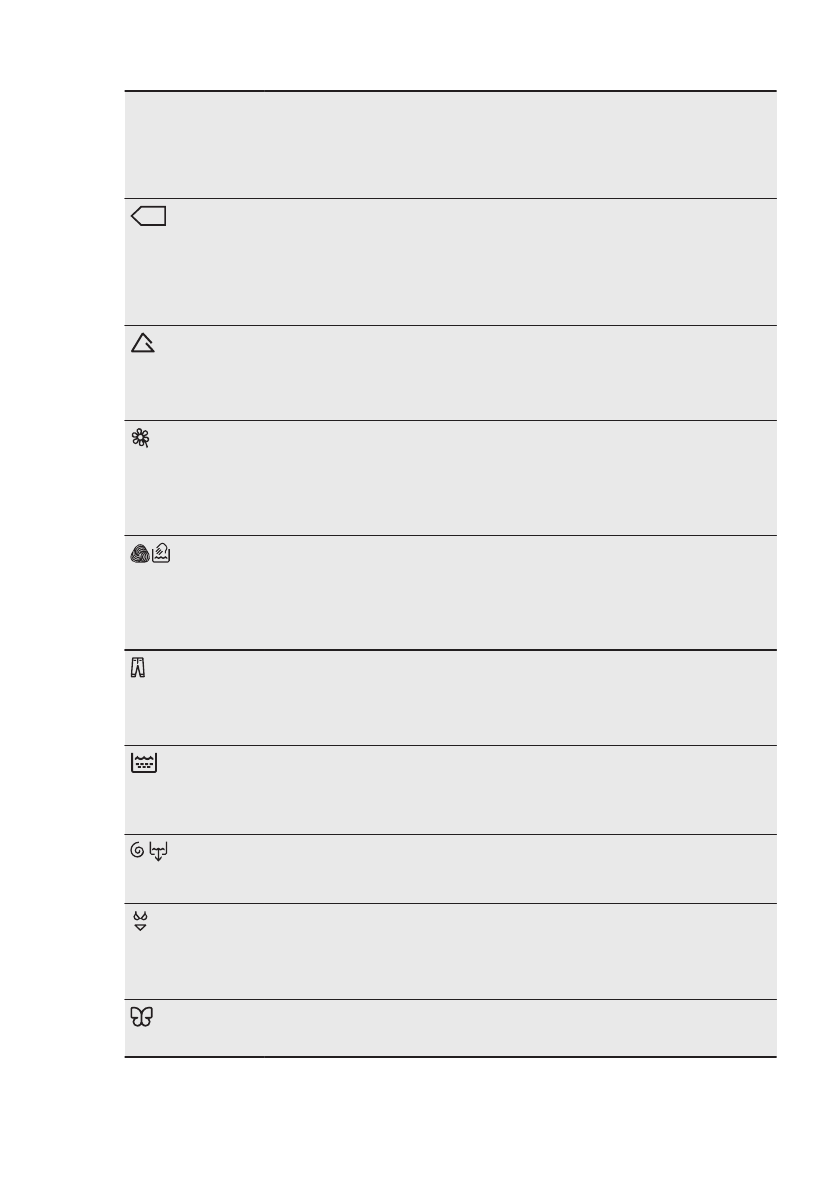This screenshot has width=839, height=1191.
Task: Click the drain tub with arrow icon
Action: (158, 852)
